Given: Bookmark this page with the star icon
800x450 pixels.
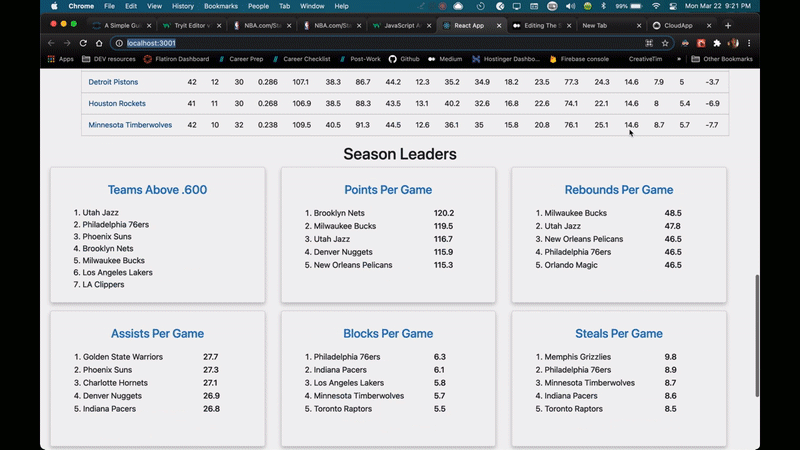Looking at the screenshot, I should (665, 43).
